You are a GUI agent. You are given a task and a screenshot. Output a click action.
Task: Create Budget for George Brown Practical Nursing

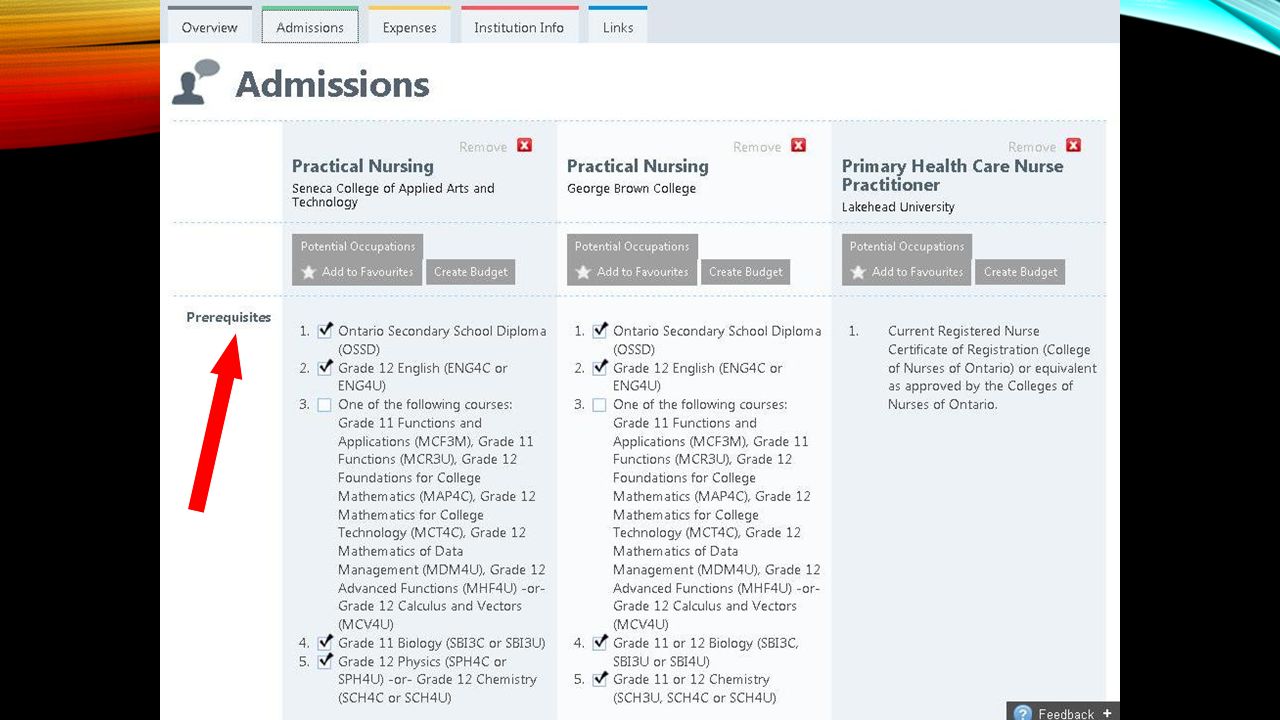tap(745, 272)
